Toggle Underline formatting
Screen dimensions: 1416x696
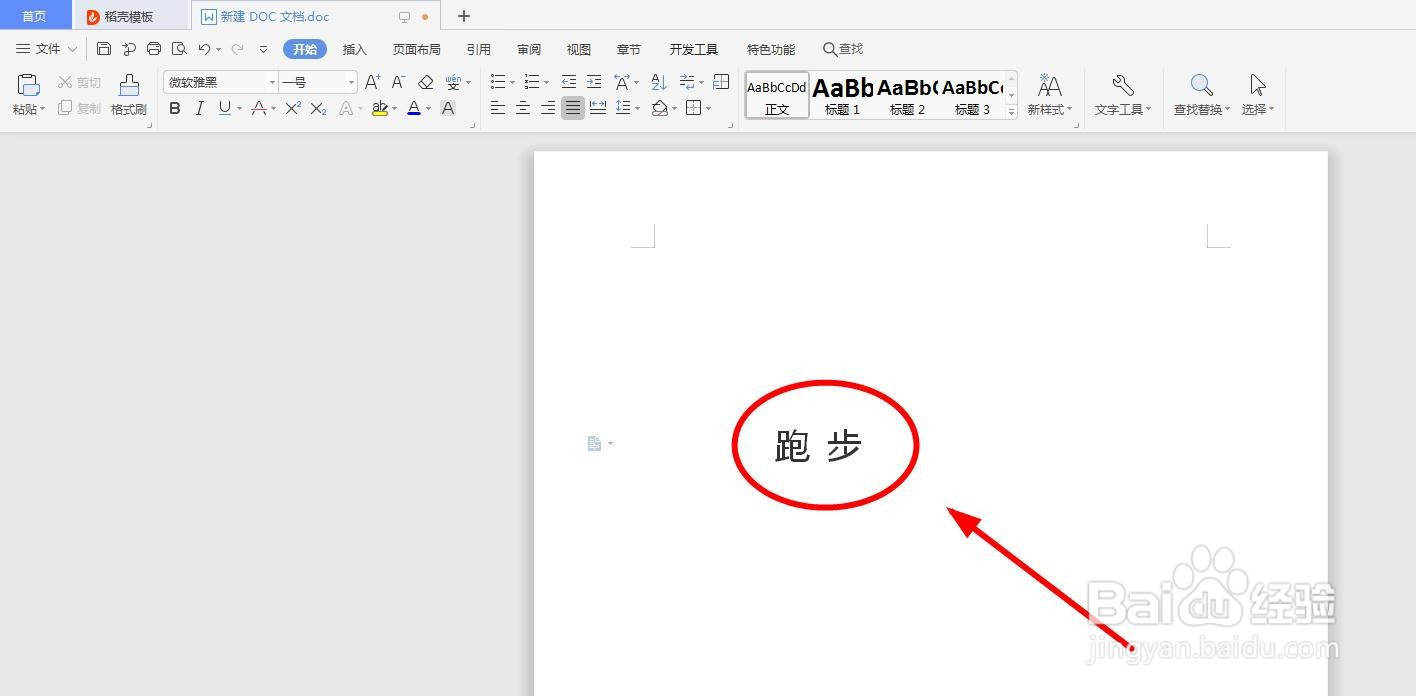225,108
